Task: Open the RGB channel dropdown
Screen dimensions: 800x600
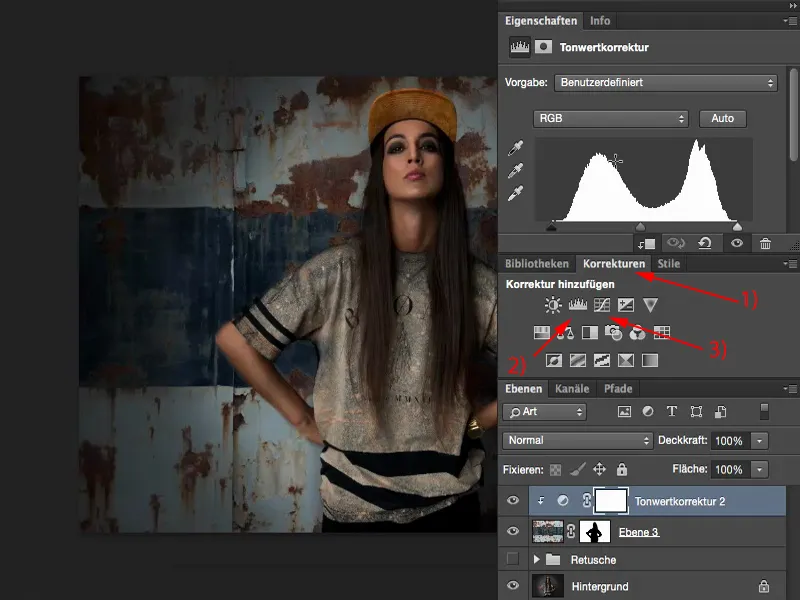Action: 611,118
